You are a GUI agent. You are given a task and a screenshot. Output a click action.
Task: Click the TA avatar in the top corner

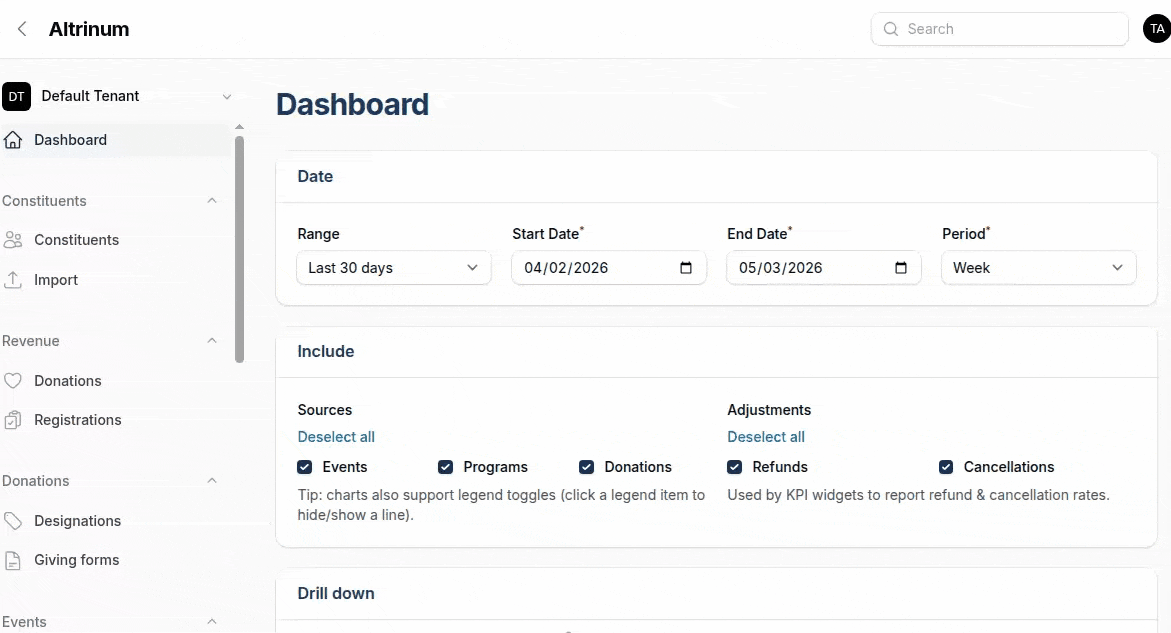click(x=1158, y=28)
